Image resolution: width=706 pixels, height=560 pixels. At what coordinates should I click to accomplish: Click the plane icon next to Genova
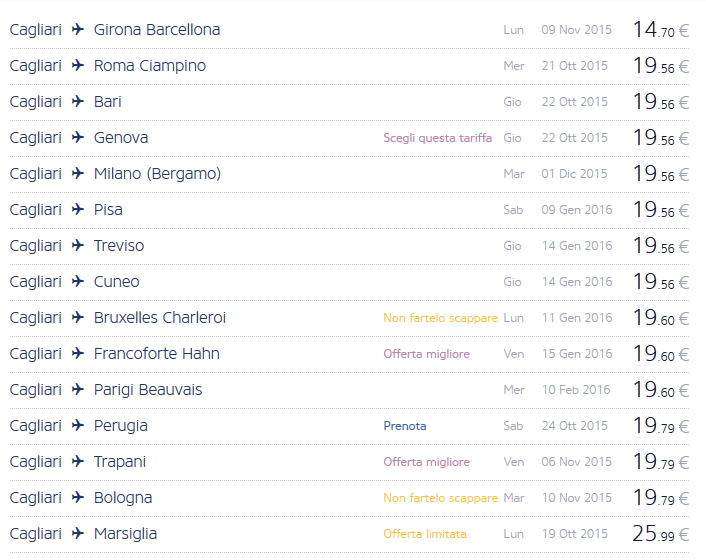point(78,138)
